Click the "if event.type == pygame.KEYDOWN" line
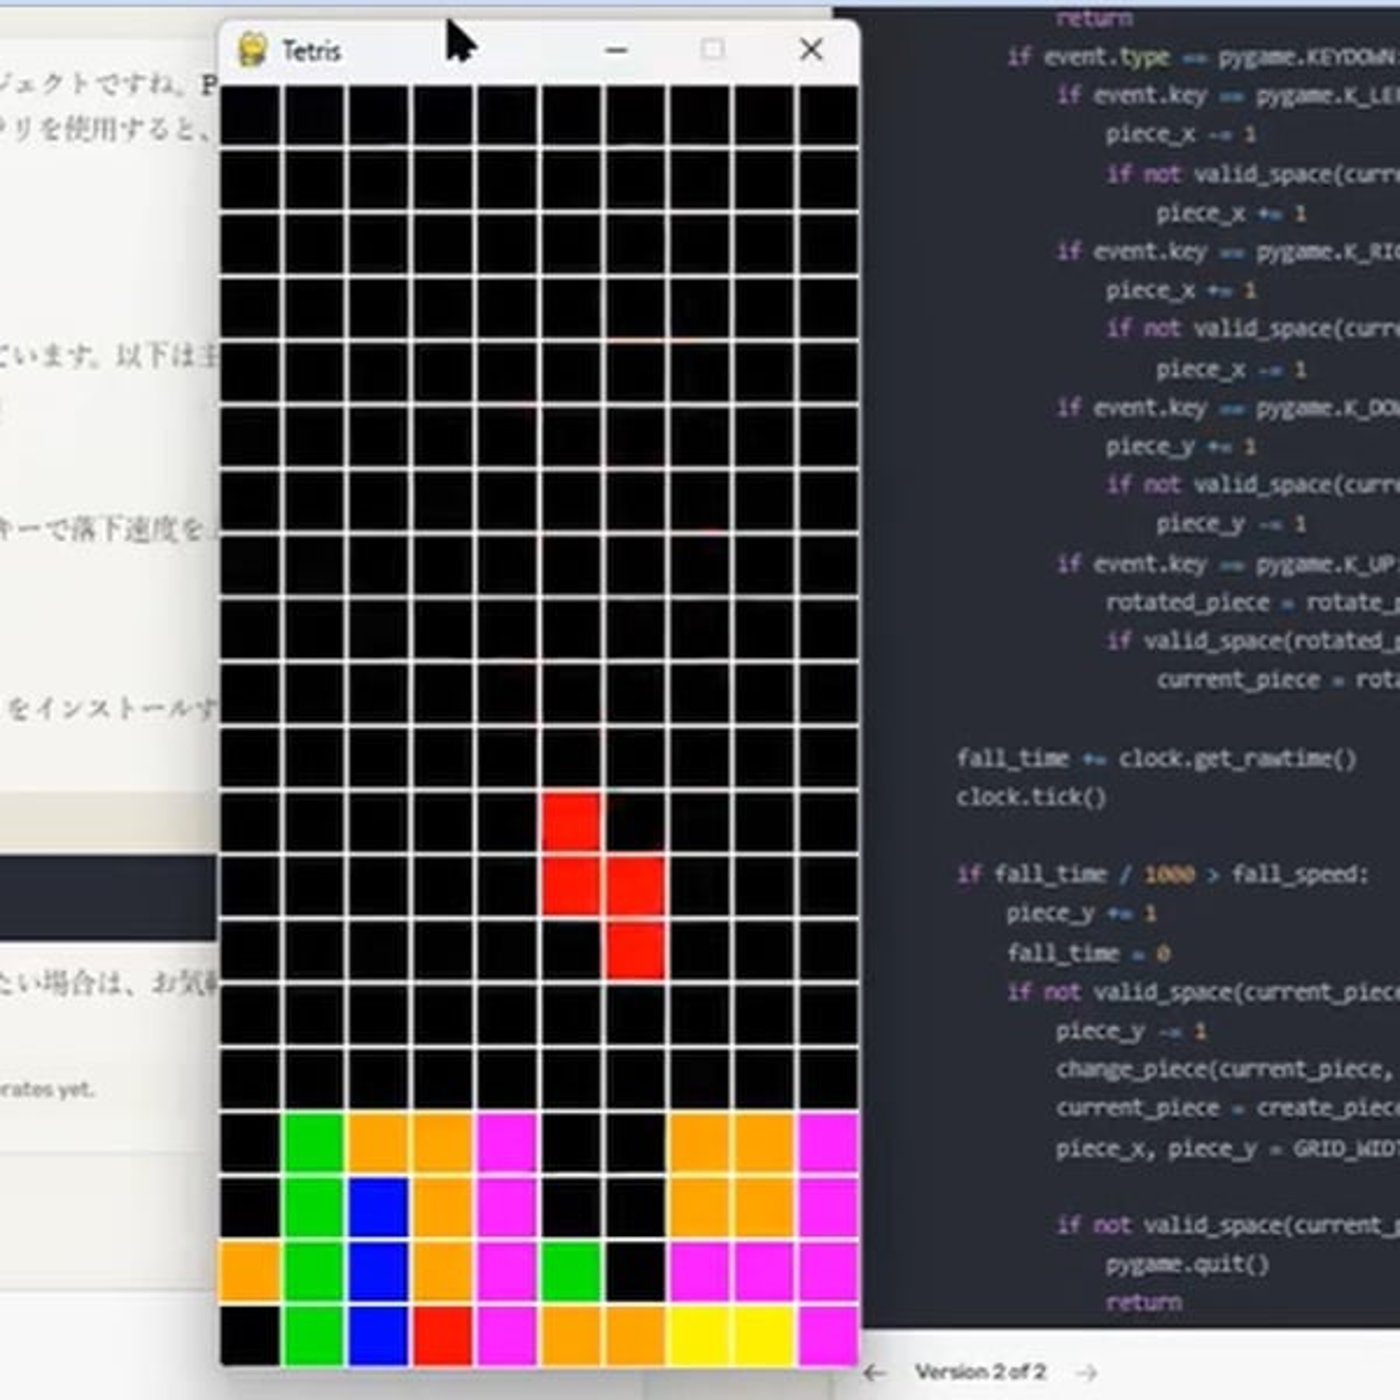Viewport: 1400px width, 1400px height. click(x=1203, y=57)
